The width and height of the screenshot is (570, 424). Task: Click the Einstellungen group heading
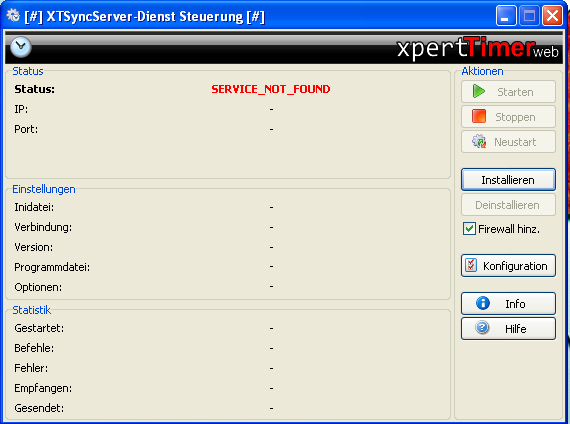44,189
